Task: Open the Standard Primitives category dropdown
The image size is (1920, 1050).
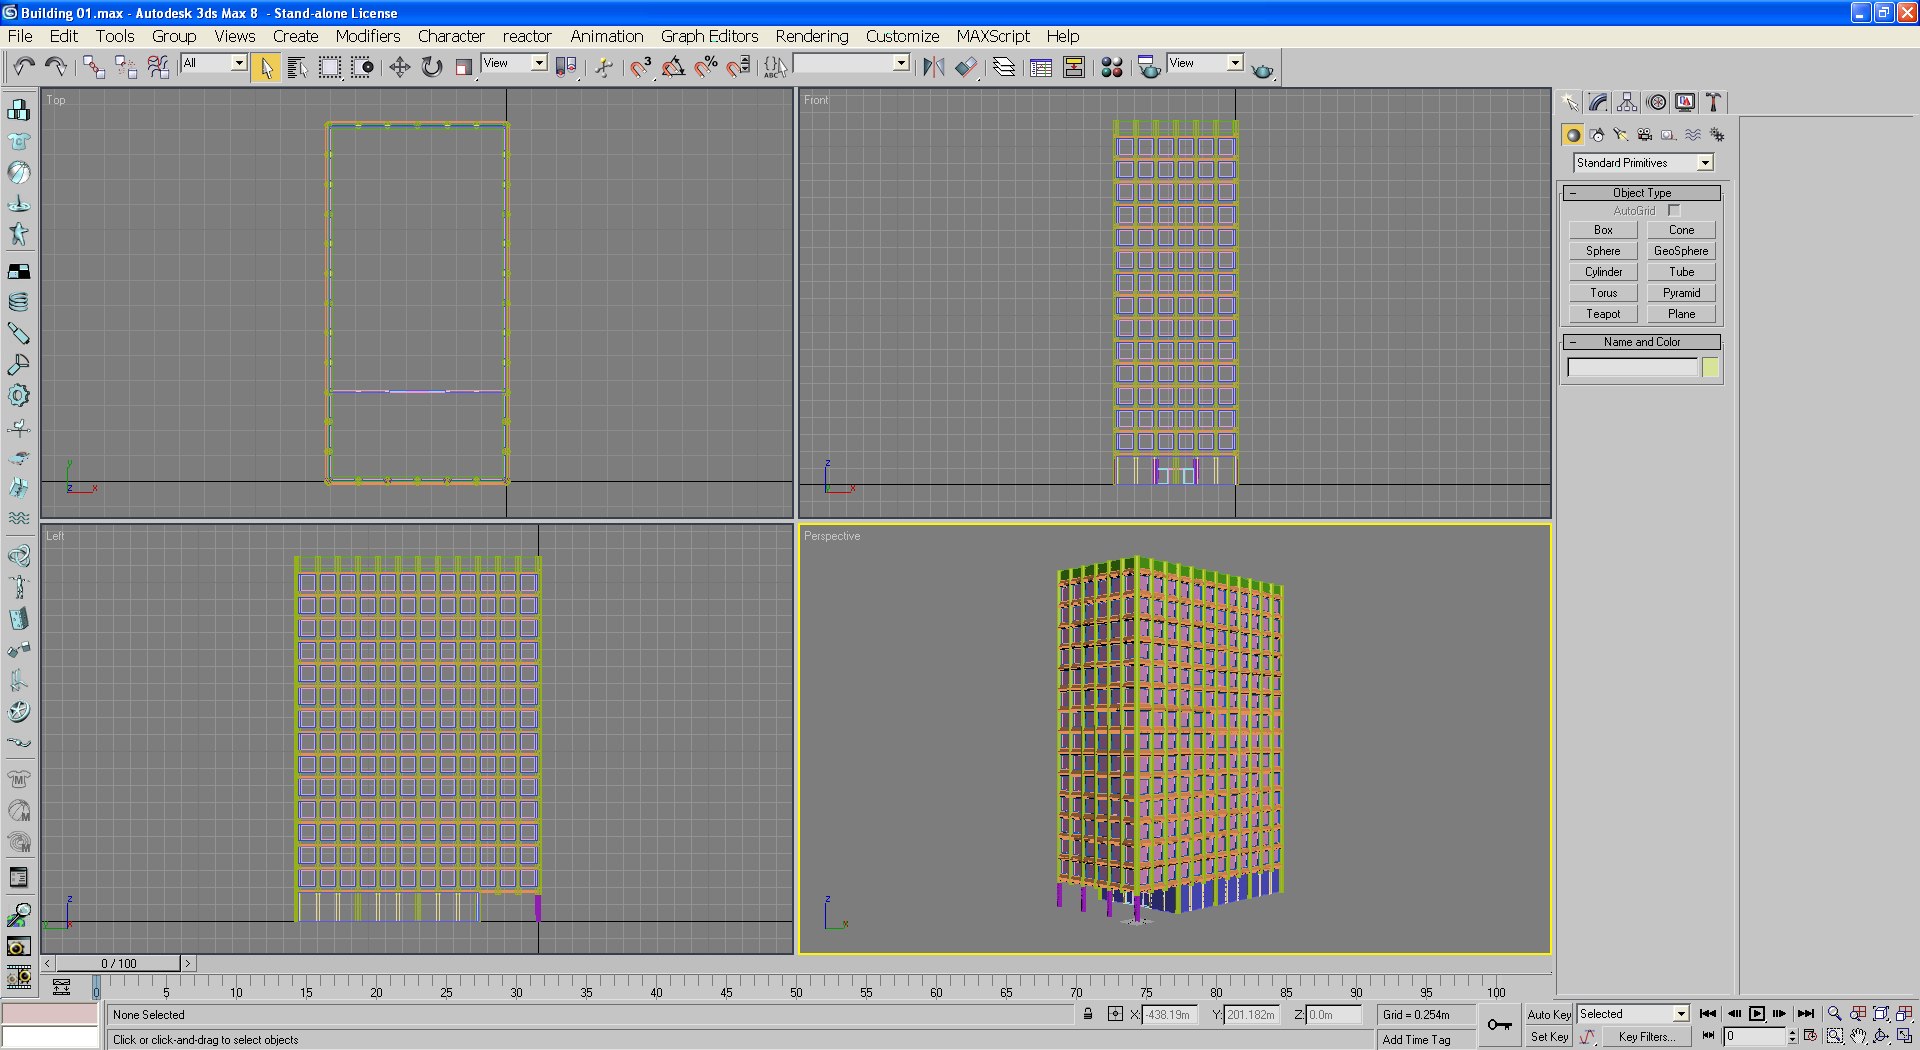Action: (1705, 163)
